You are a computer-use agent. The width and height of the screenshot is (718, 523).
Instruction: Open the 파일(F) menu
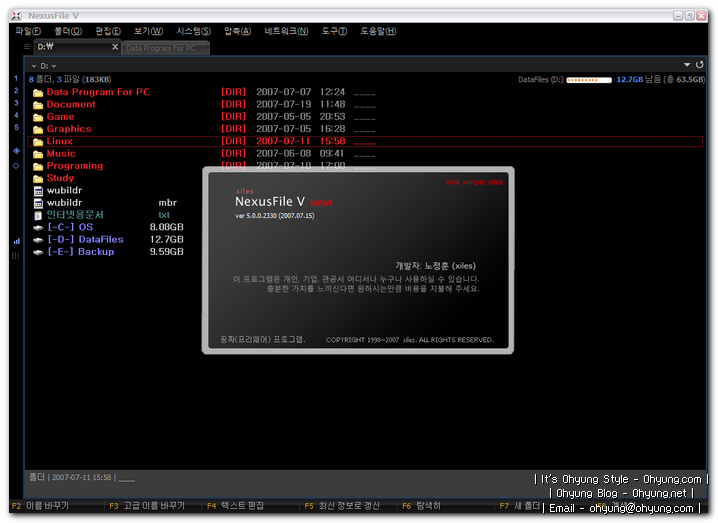click(x=28, y=31)
